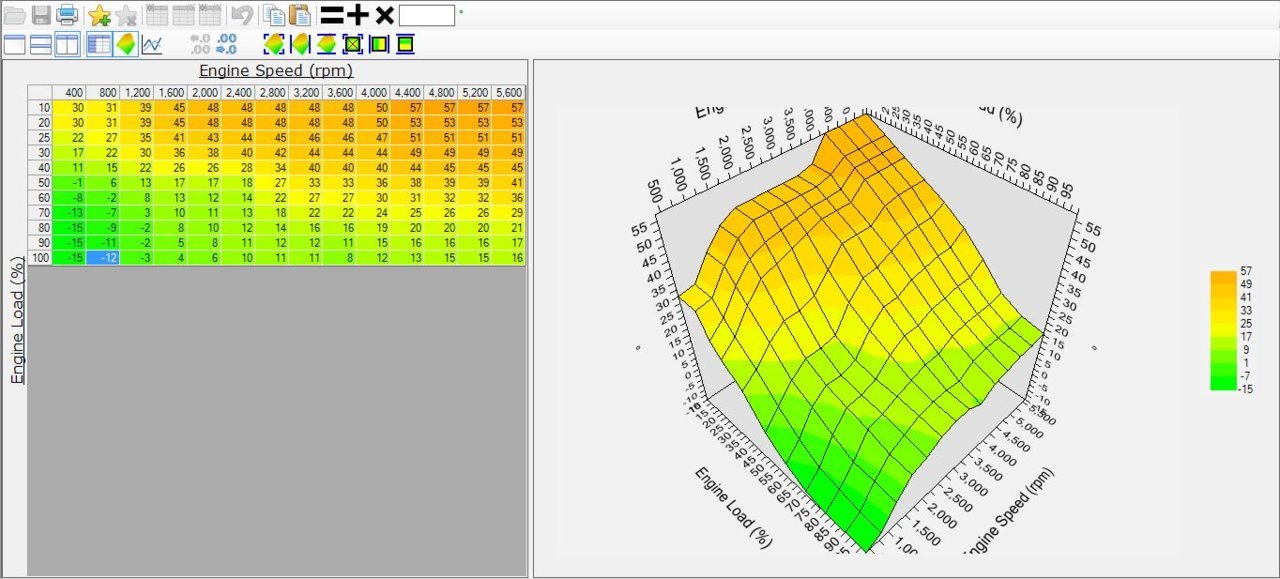Toggle the 3D surface view icon
This screenshot has width=1280, height=579.
point(126,44)
